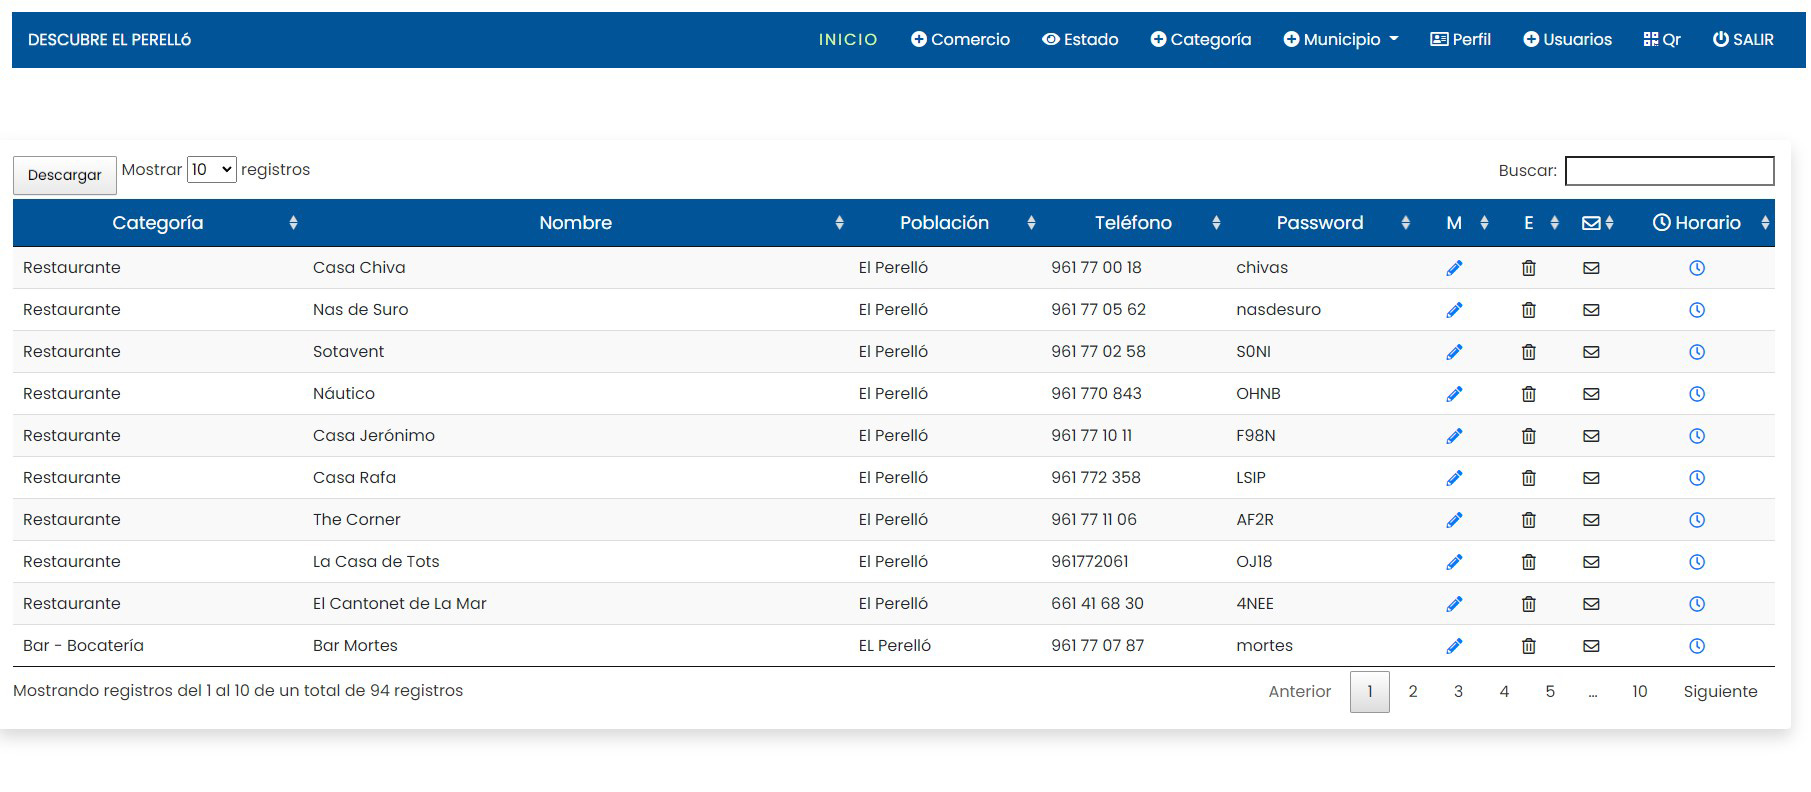Image resolution: width=1811 pixels, height=792 pixels.
Task: Click the envelope icon for Sotavent
Action: click(x=1591, y=352)
